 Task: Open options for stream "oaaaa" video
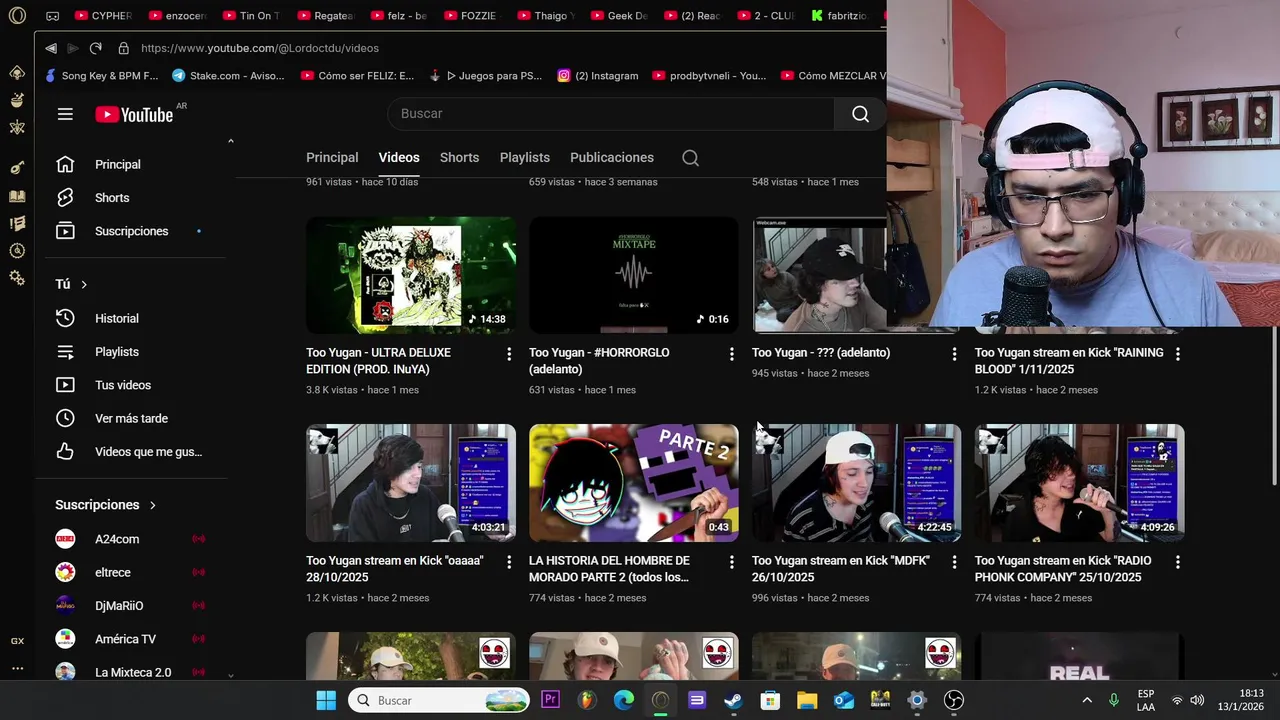508,562
